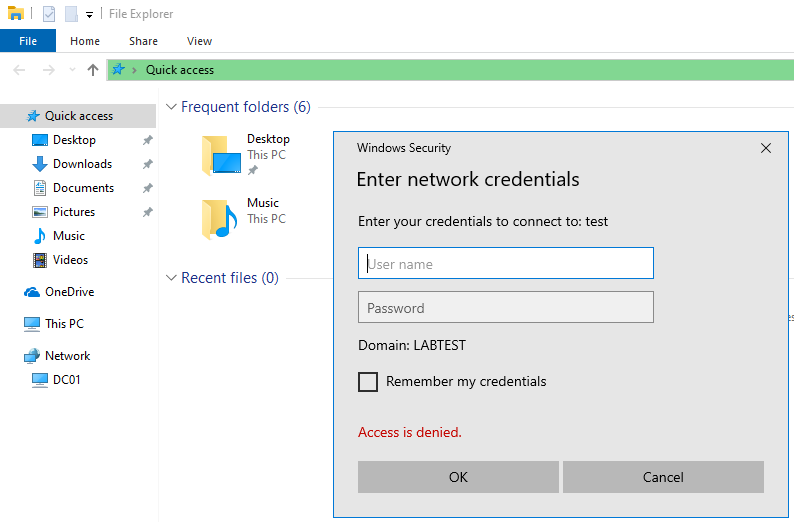Open the Quick Access Toolbar customize dropdown

90,15
